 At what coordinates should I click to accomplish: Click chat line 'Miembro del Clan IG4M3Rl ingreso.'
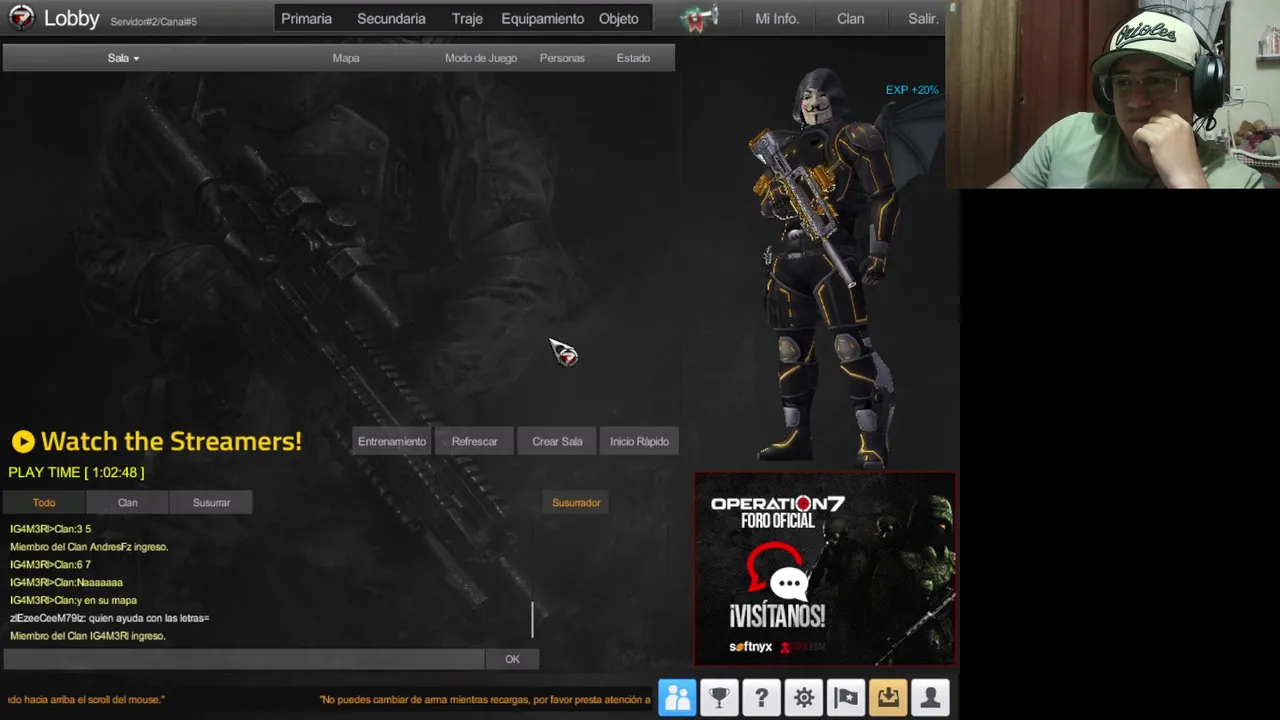[x=87, y=636]
